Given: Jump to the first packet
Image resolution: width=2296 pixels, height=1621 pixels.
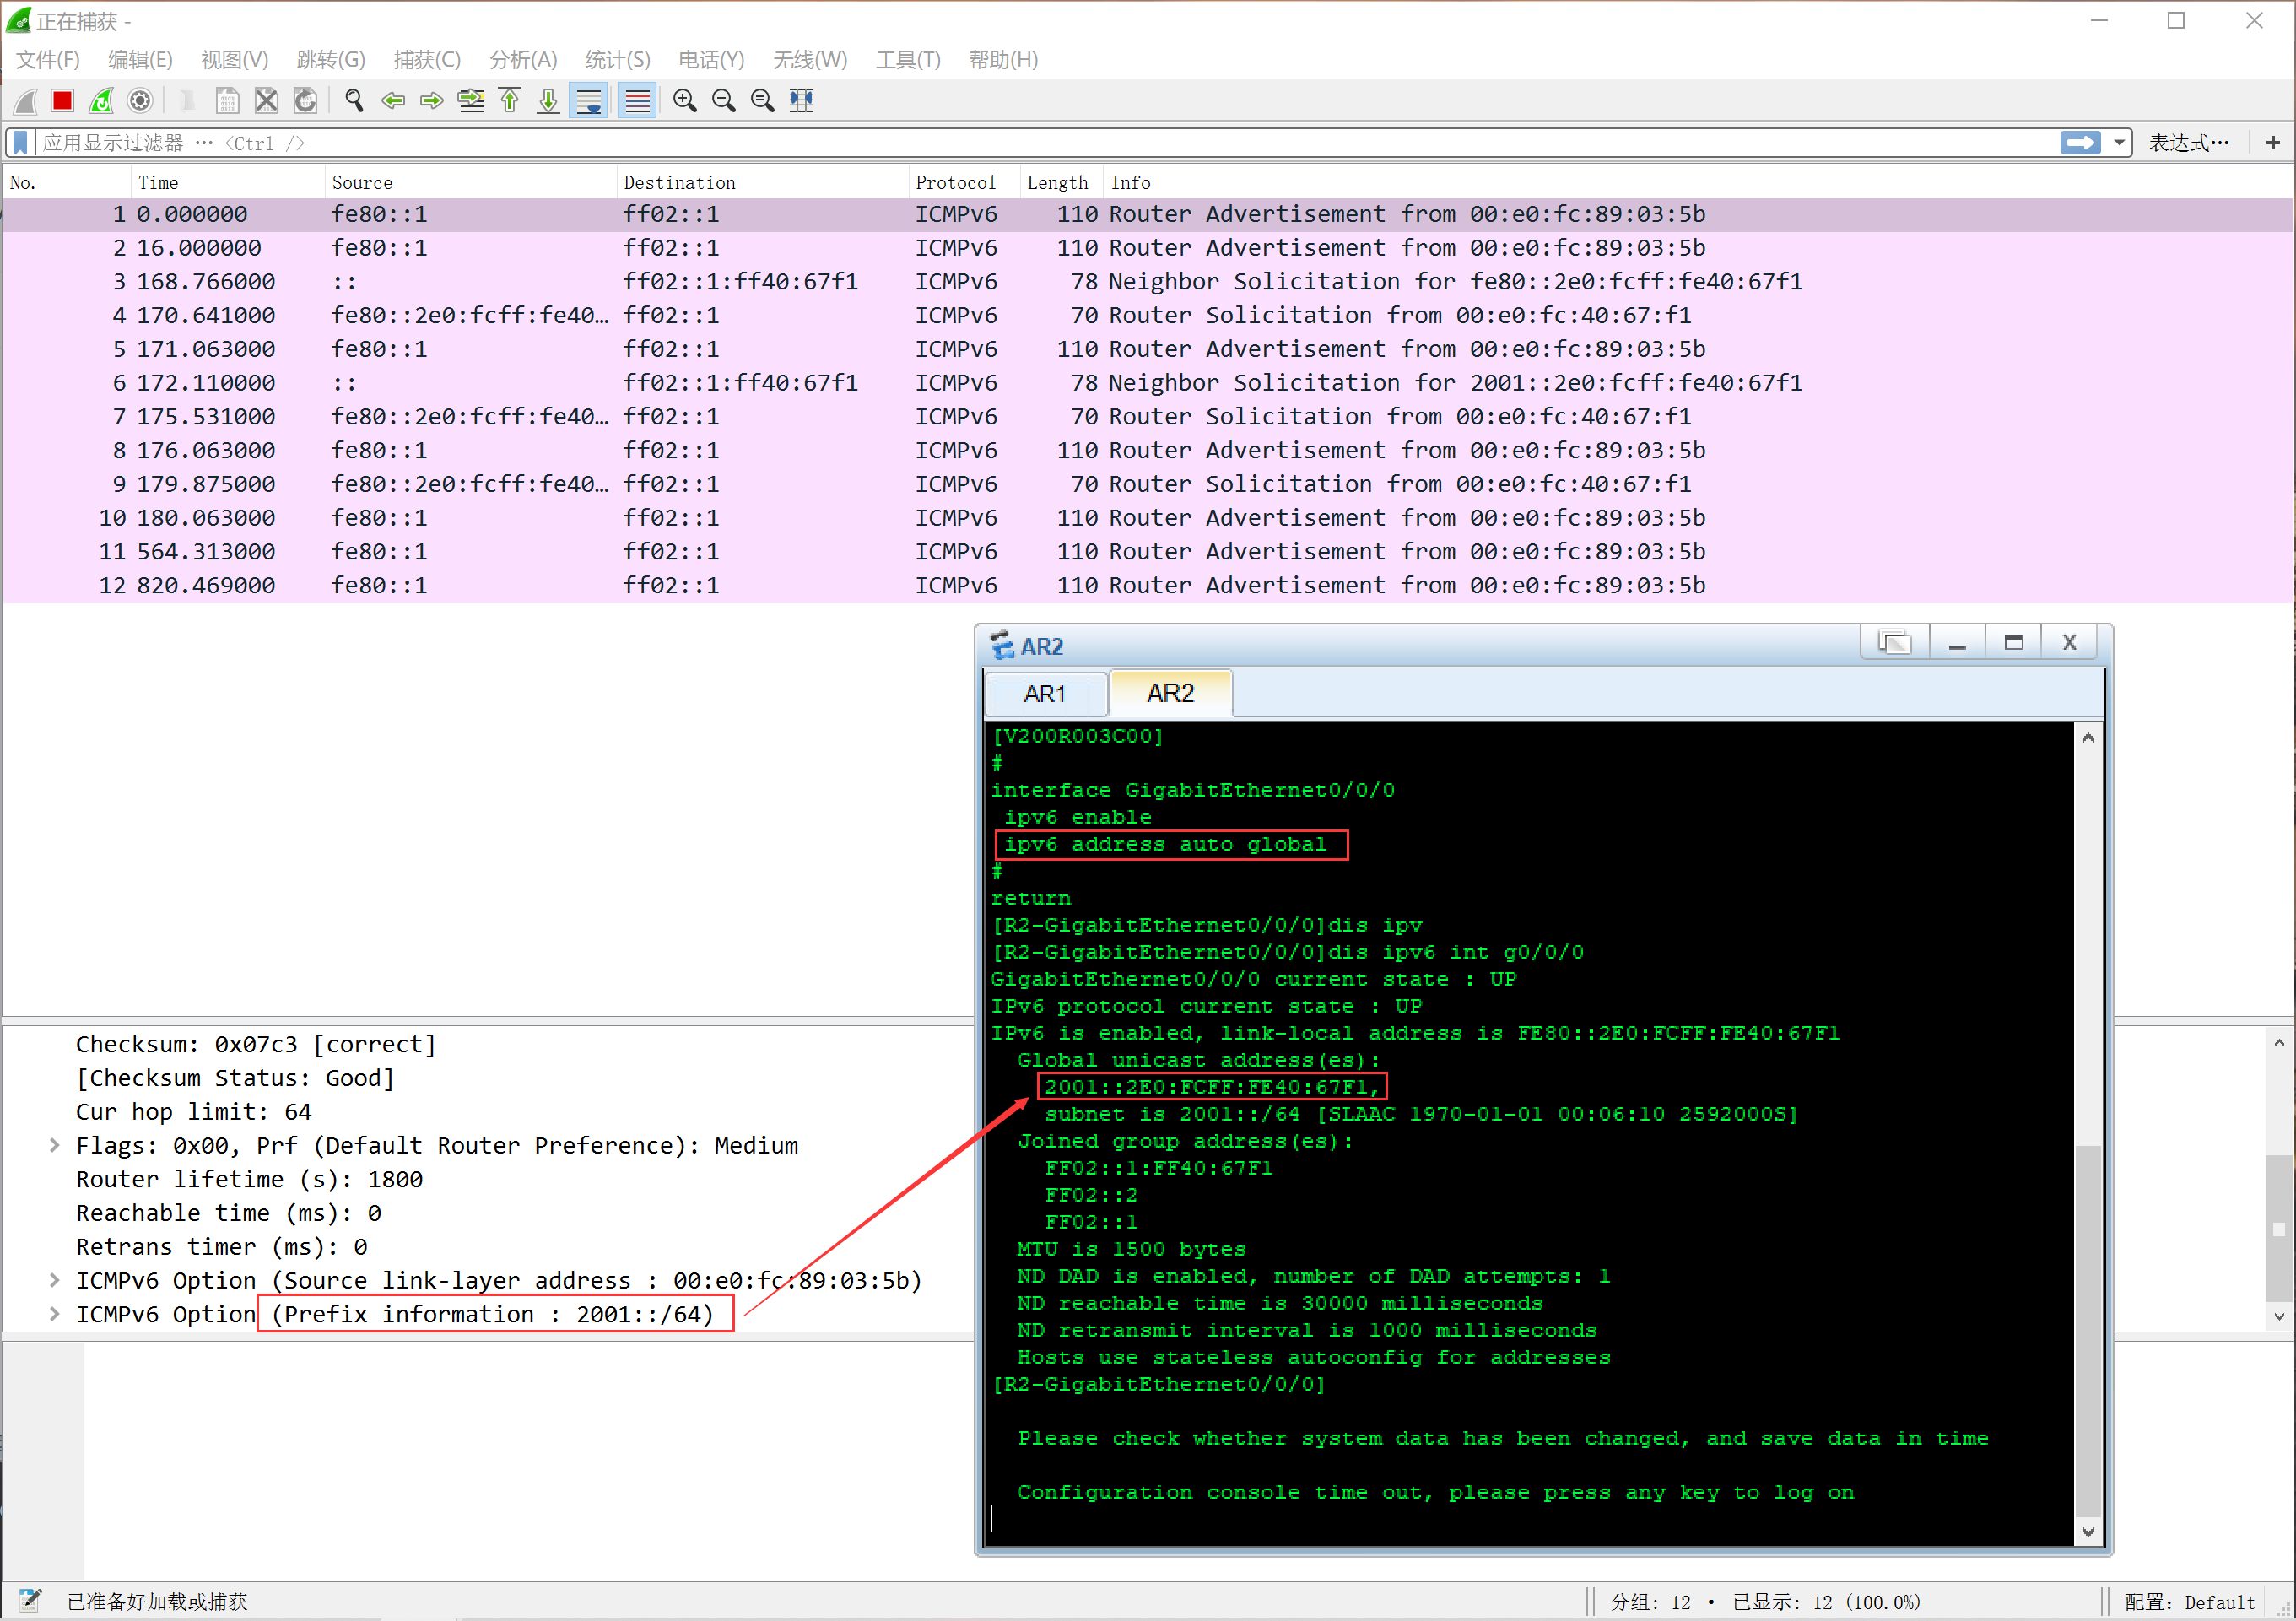Looking at the screenshot, I should (x=510, y=101).
